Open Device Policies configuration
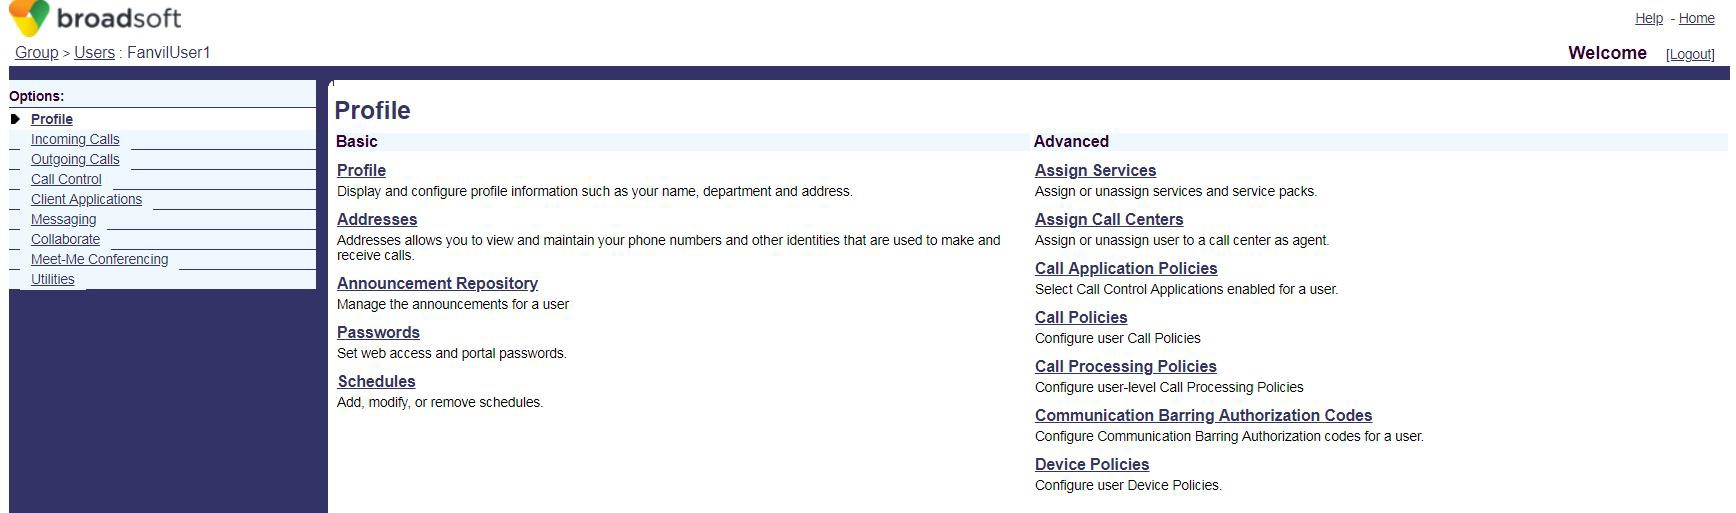Viewport: 1736px width, 513px height. pyautogui.click(x=1091, y=465)
